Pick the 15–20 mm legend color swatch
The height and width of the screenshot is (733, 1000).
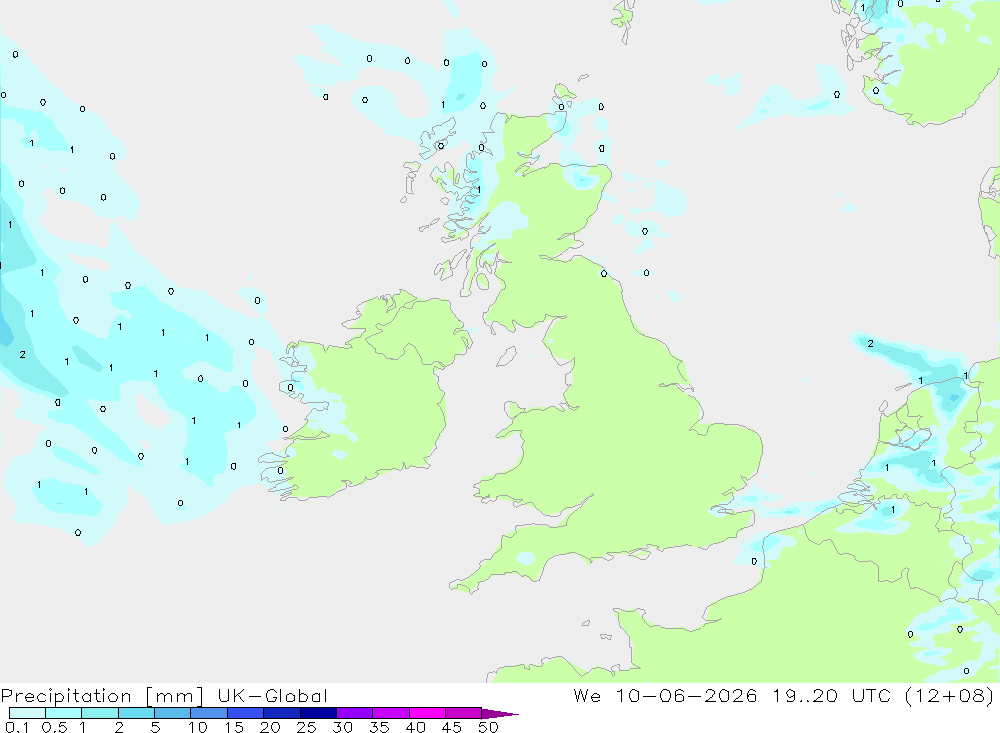pos(246,713)
